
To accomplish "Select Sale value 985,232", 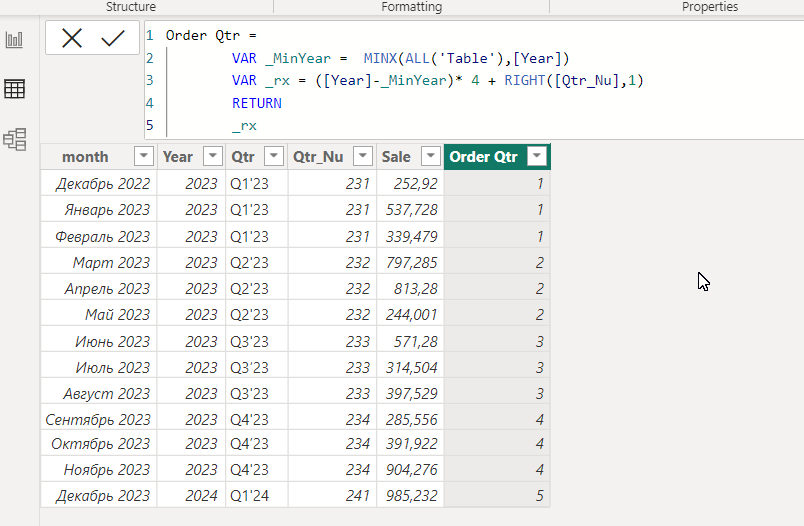I will pos(410,496).
